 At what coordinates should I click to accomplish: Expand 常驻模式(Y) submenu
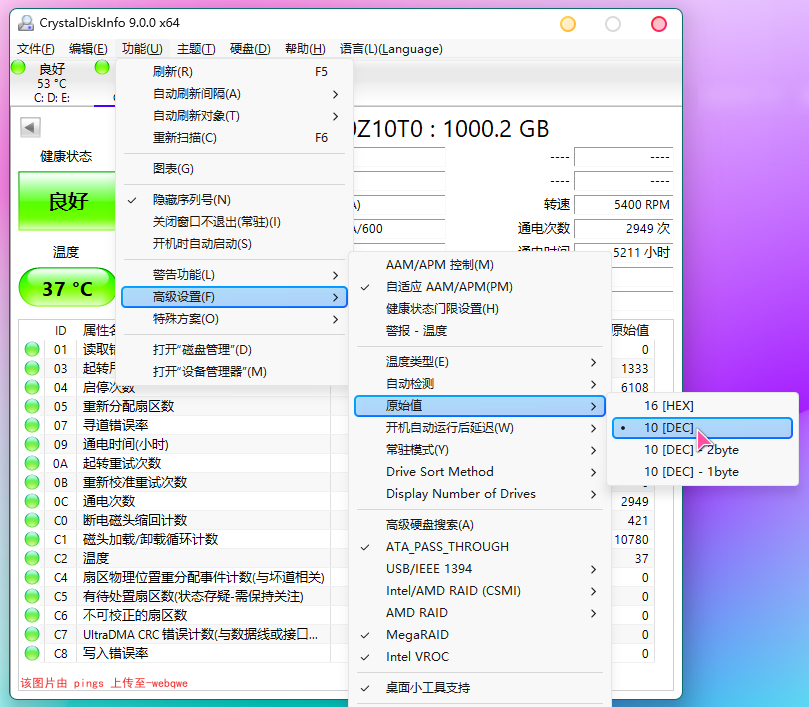coord(480,450)
